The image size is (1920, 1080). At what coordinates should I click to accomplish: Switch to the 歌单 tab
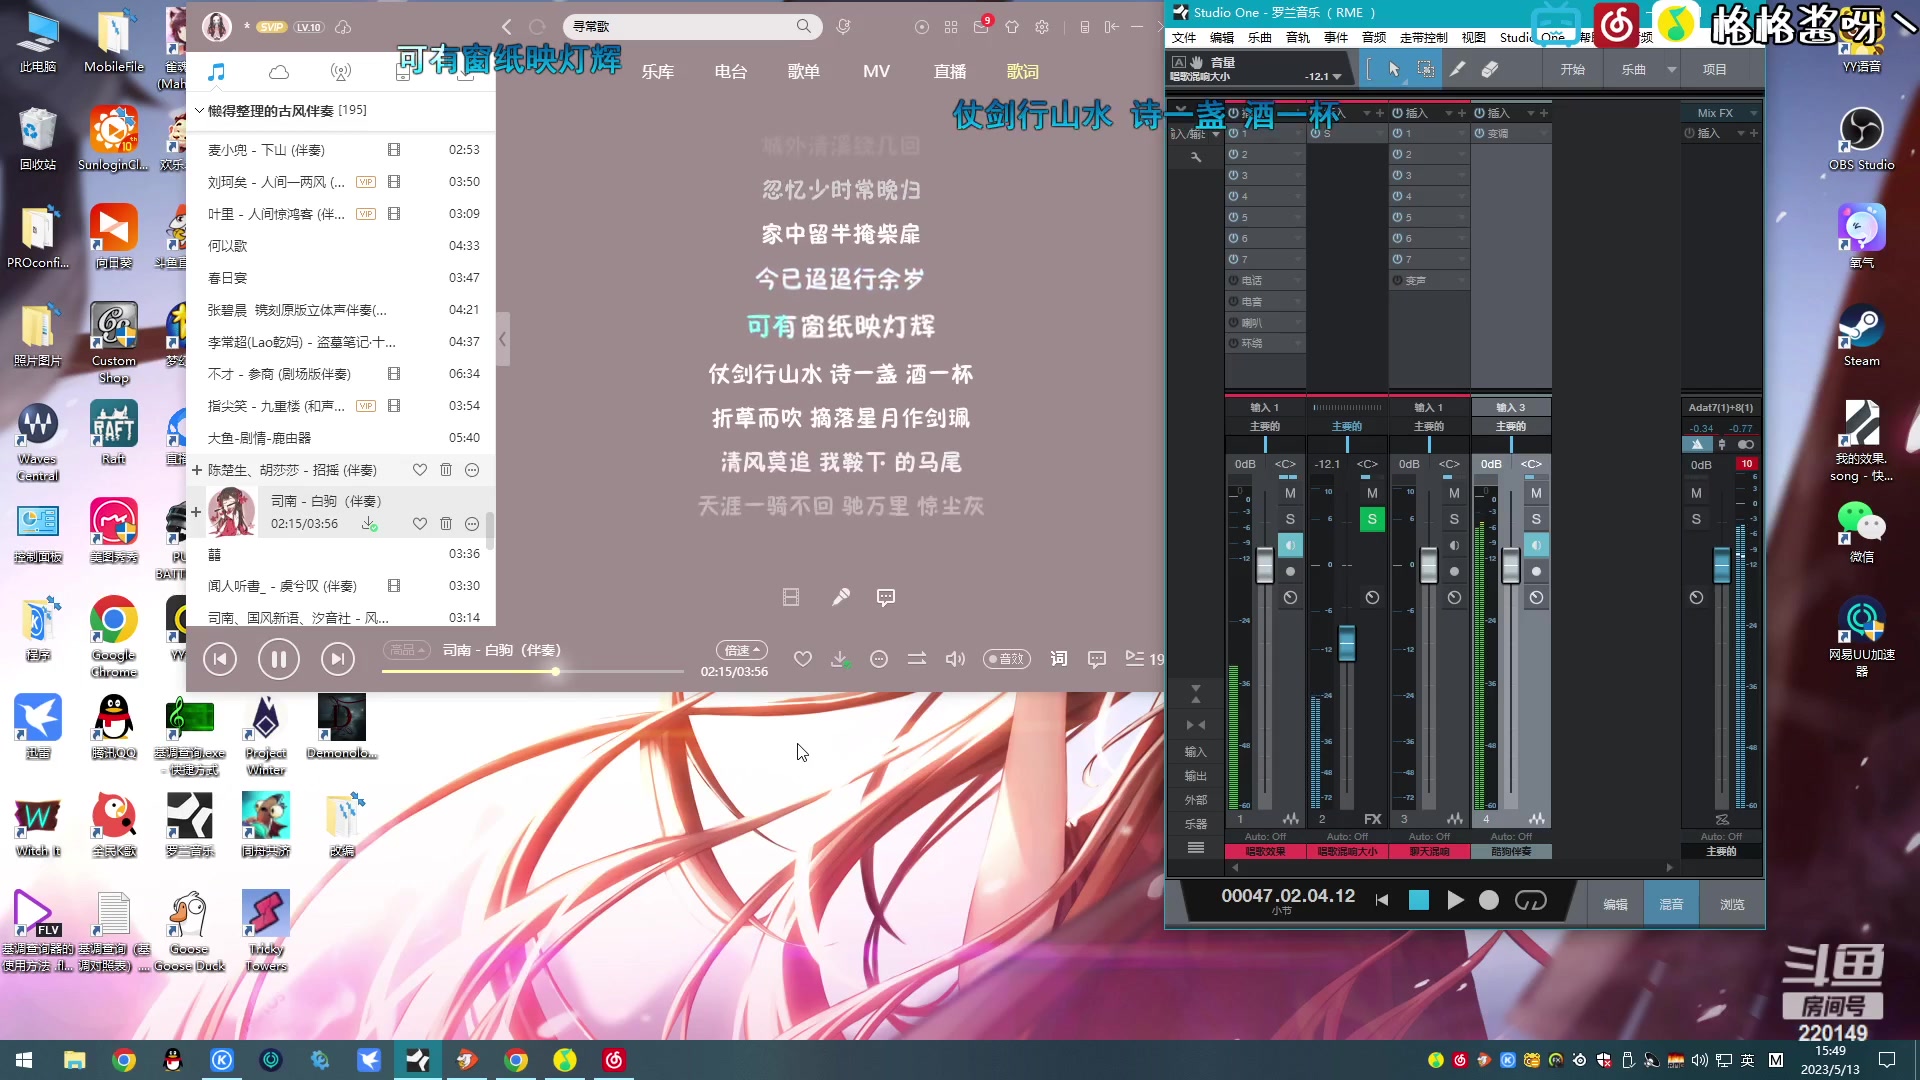(804, 72)
